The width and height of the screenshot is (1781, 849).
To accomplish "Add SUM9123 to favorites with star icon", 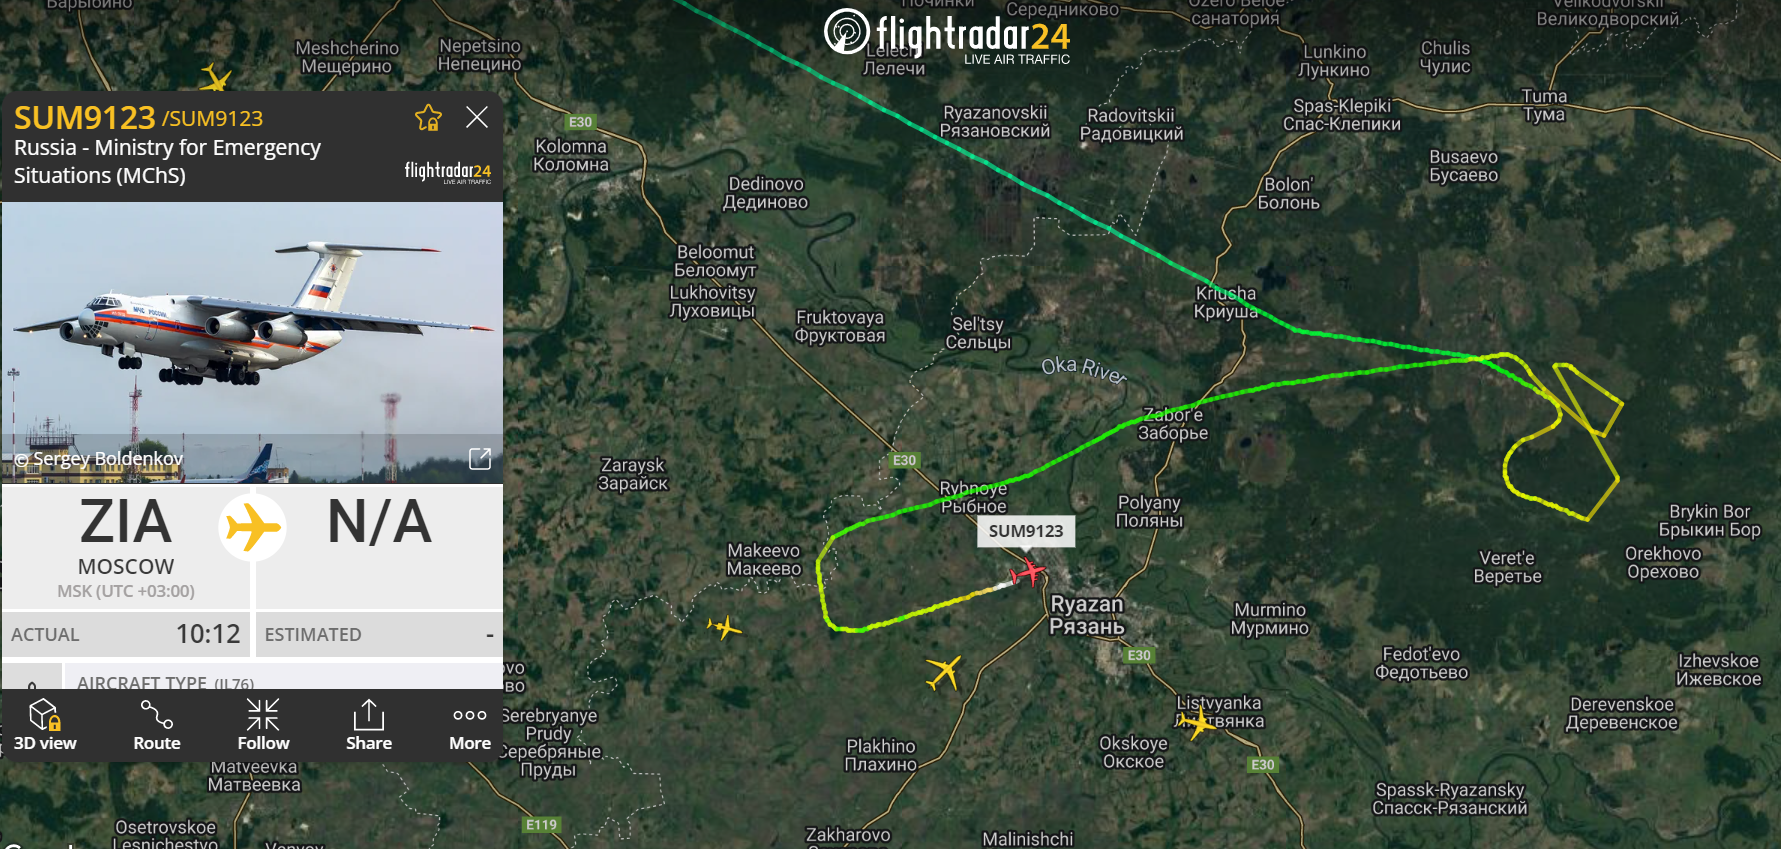I will pyautogui.click(x=428, y=118).
